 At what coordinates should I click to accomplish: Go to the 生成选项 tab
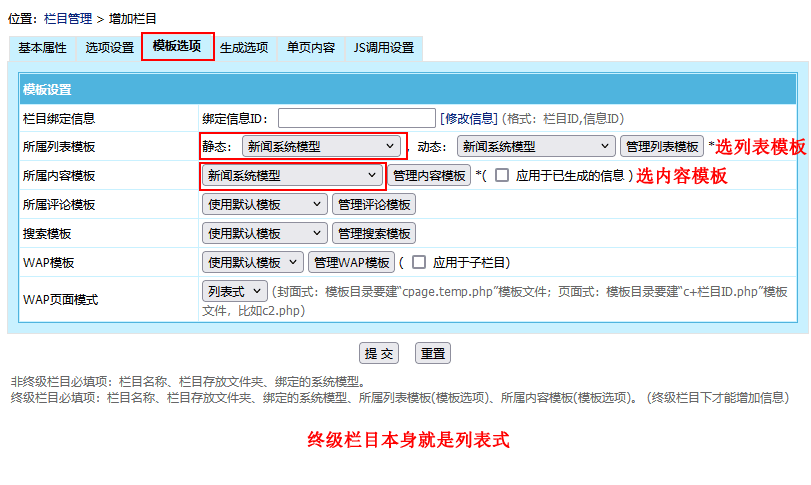[x=244, y=48]
